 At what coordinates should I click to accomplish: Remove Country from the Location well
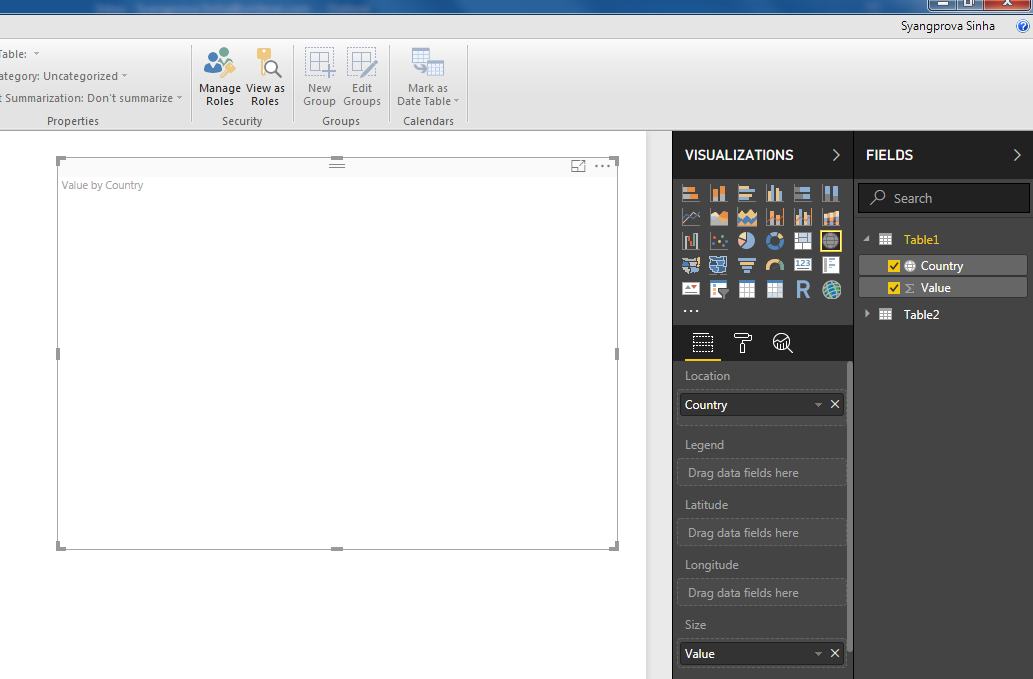pyautogui.click(x=835, y=404)
